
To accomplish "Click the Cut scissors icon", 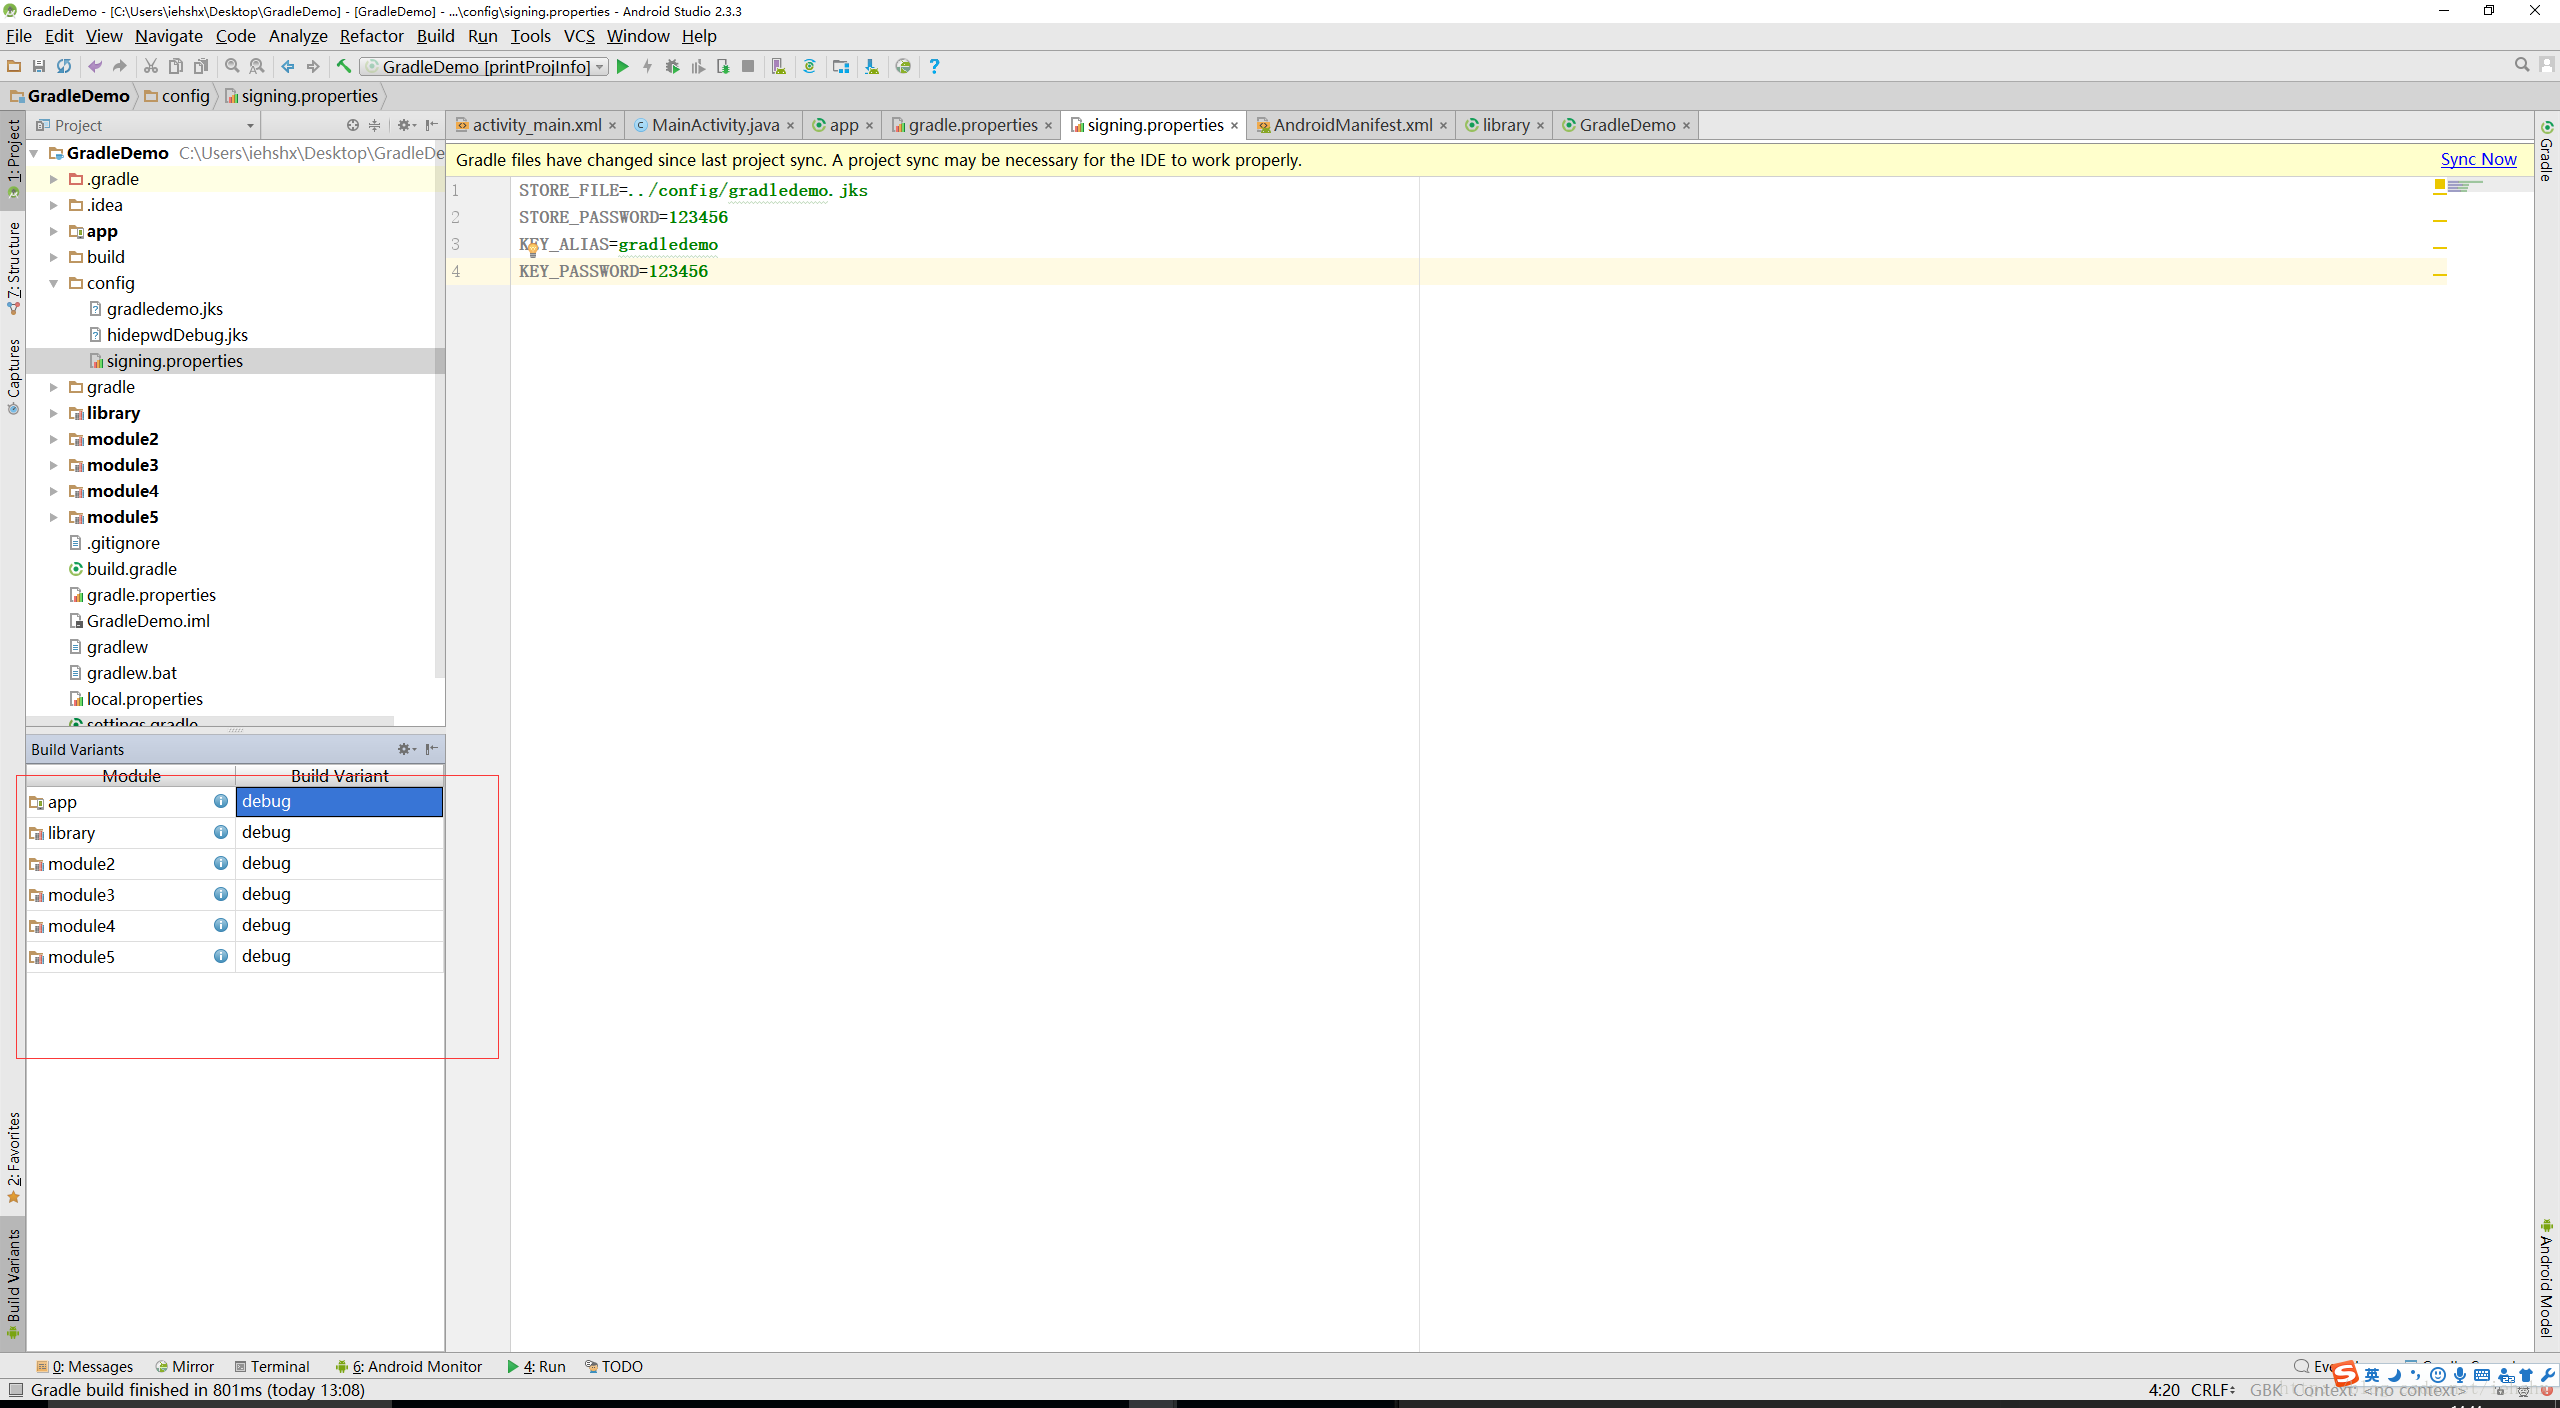I will (x=151, y=66).
